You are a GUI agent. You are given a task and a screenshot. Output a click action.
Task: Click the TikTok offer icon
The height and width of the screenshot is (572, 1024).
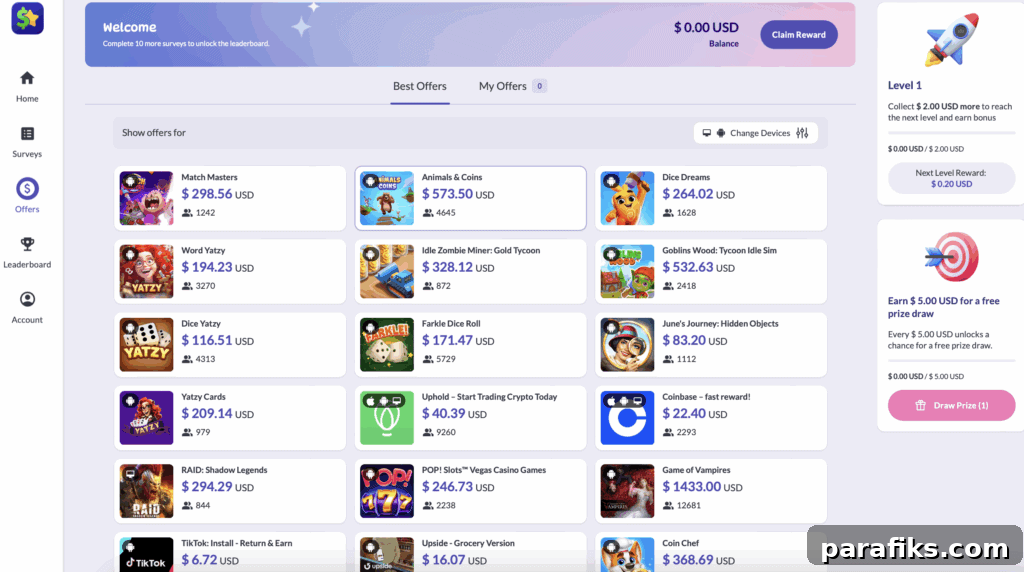click(x=146, y=554)
